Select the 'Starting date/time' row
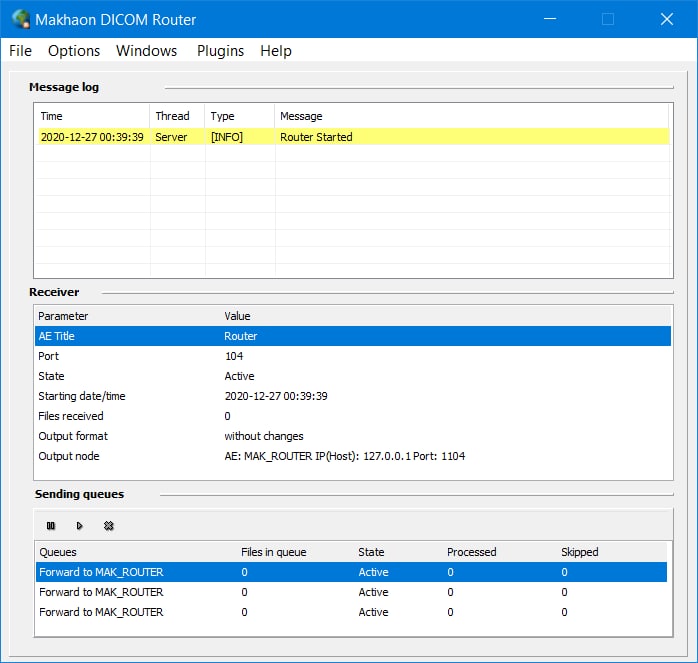This screenshot has width=698, height=663. [x=353, y=396]
